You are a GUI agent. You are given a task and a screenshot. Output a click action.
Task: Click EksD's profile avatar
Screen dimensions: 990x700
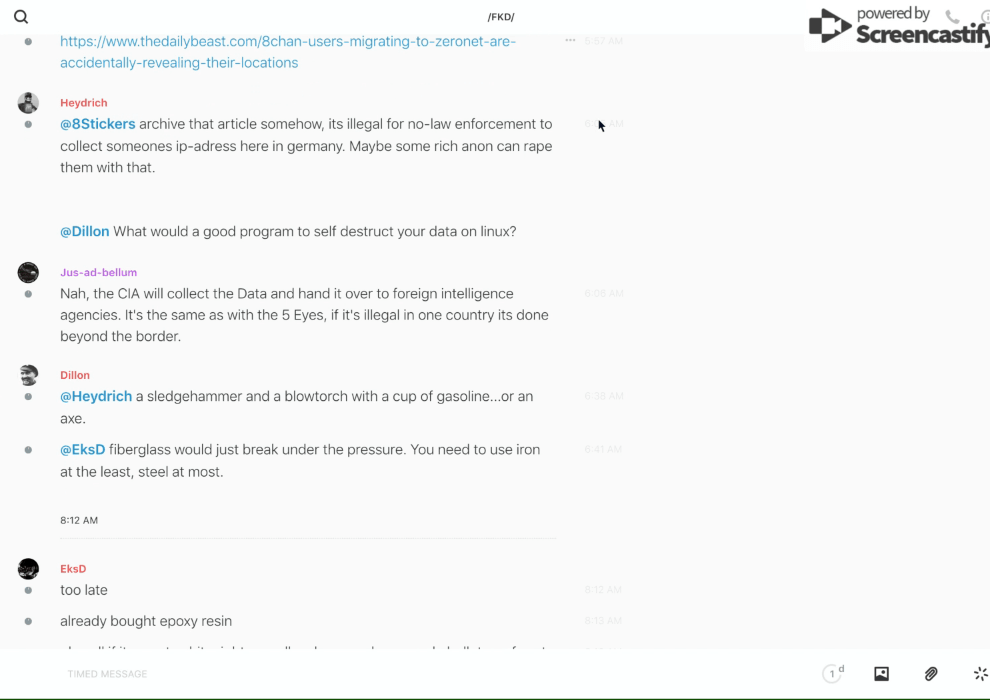point(28,569)
